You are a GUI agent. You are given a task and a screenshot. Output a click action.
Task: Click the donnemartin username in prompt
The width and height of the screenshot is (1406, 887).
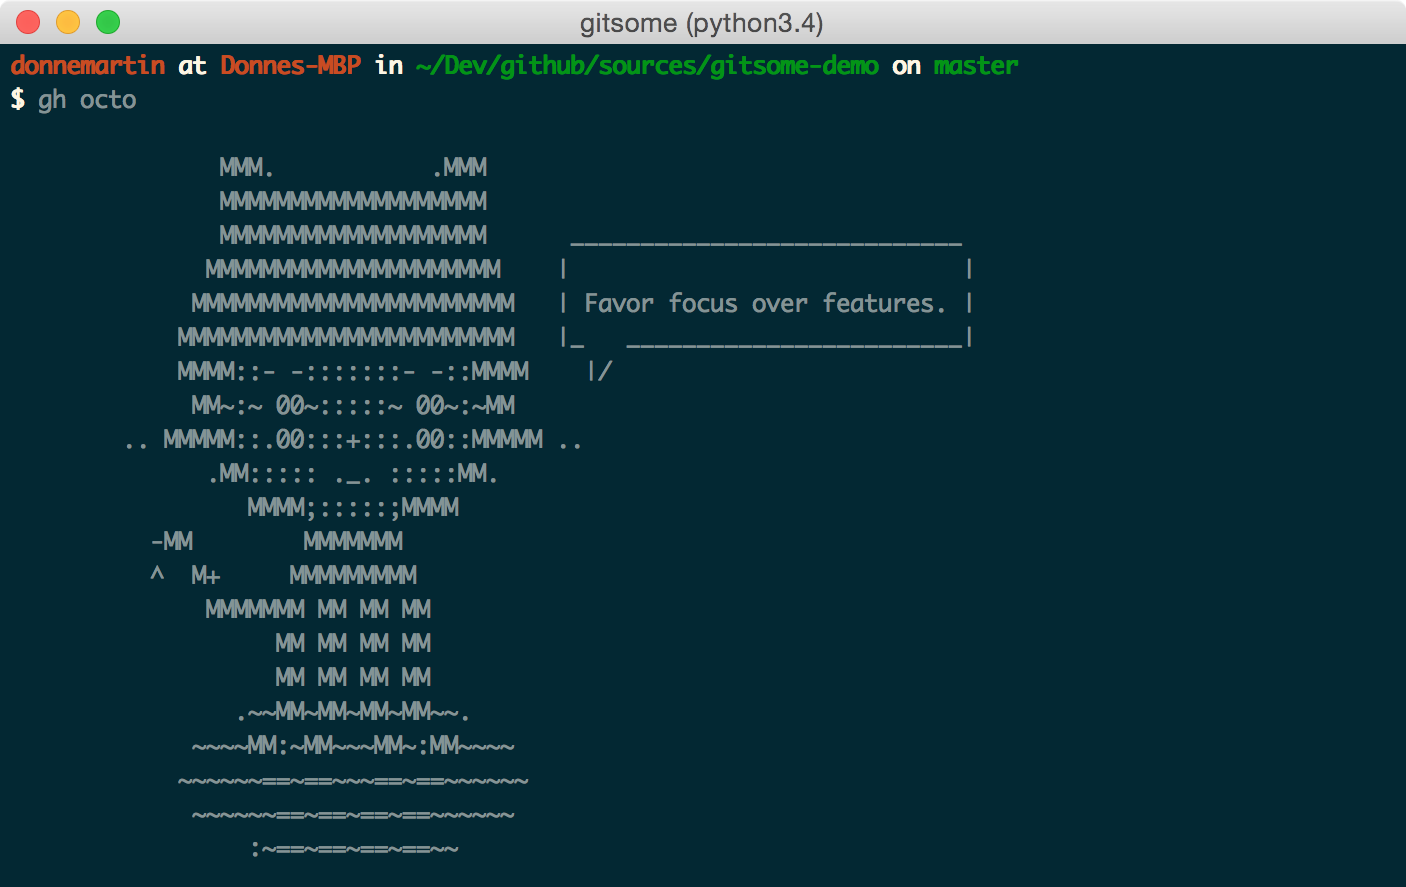(x=88, y=66)
